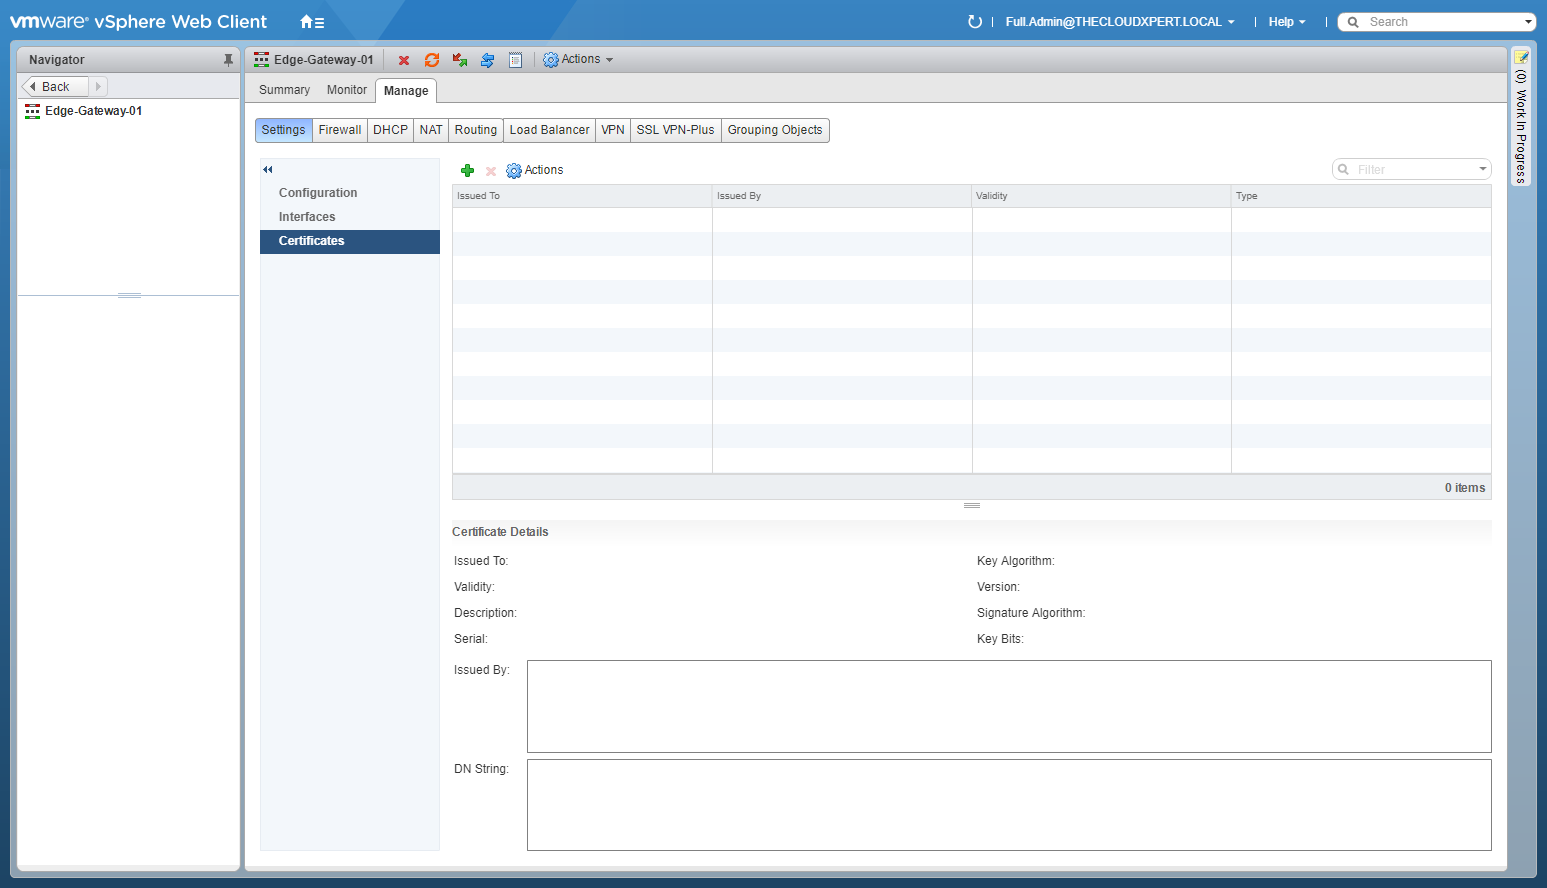Open the Load Balancer tab
The width and height of the screenshot is (1547, 888).
pyautogui.click(x=549, y=130)
